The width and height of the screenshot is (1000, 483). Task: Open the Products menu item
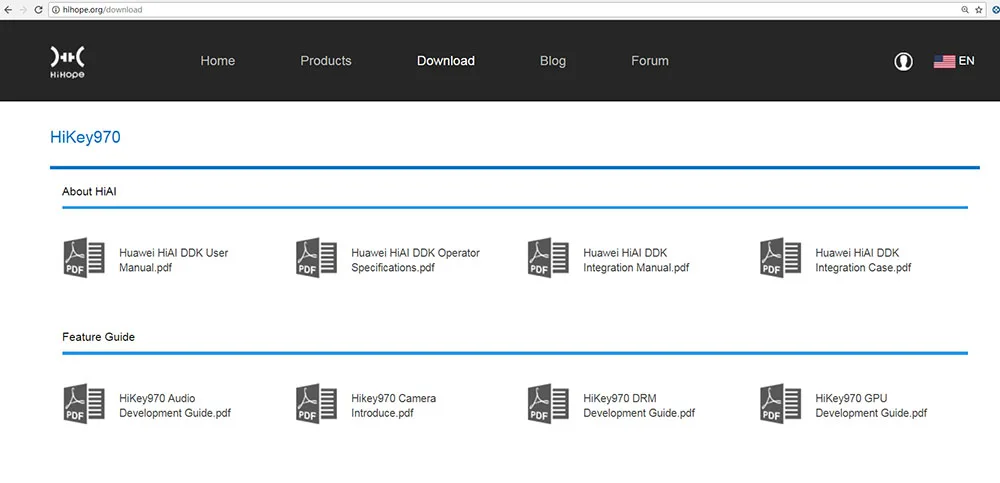(x=326, y=61)
